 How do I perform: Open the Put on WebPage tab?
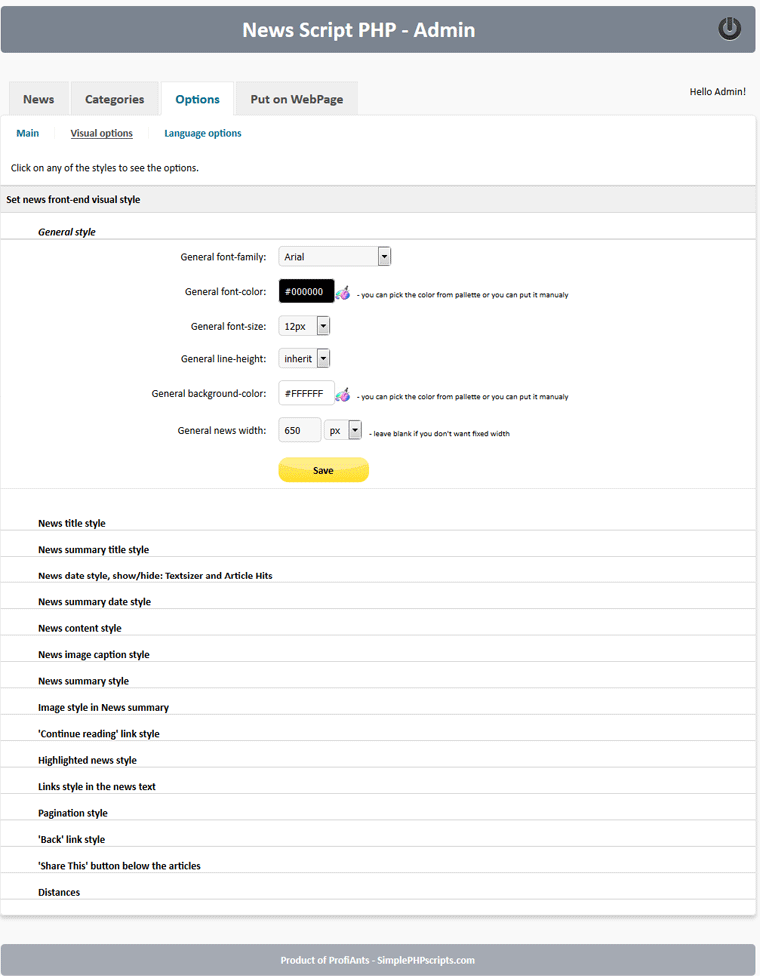coord(296,99)
